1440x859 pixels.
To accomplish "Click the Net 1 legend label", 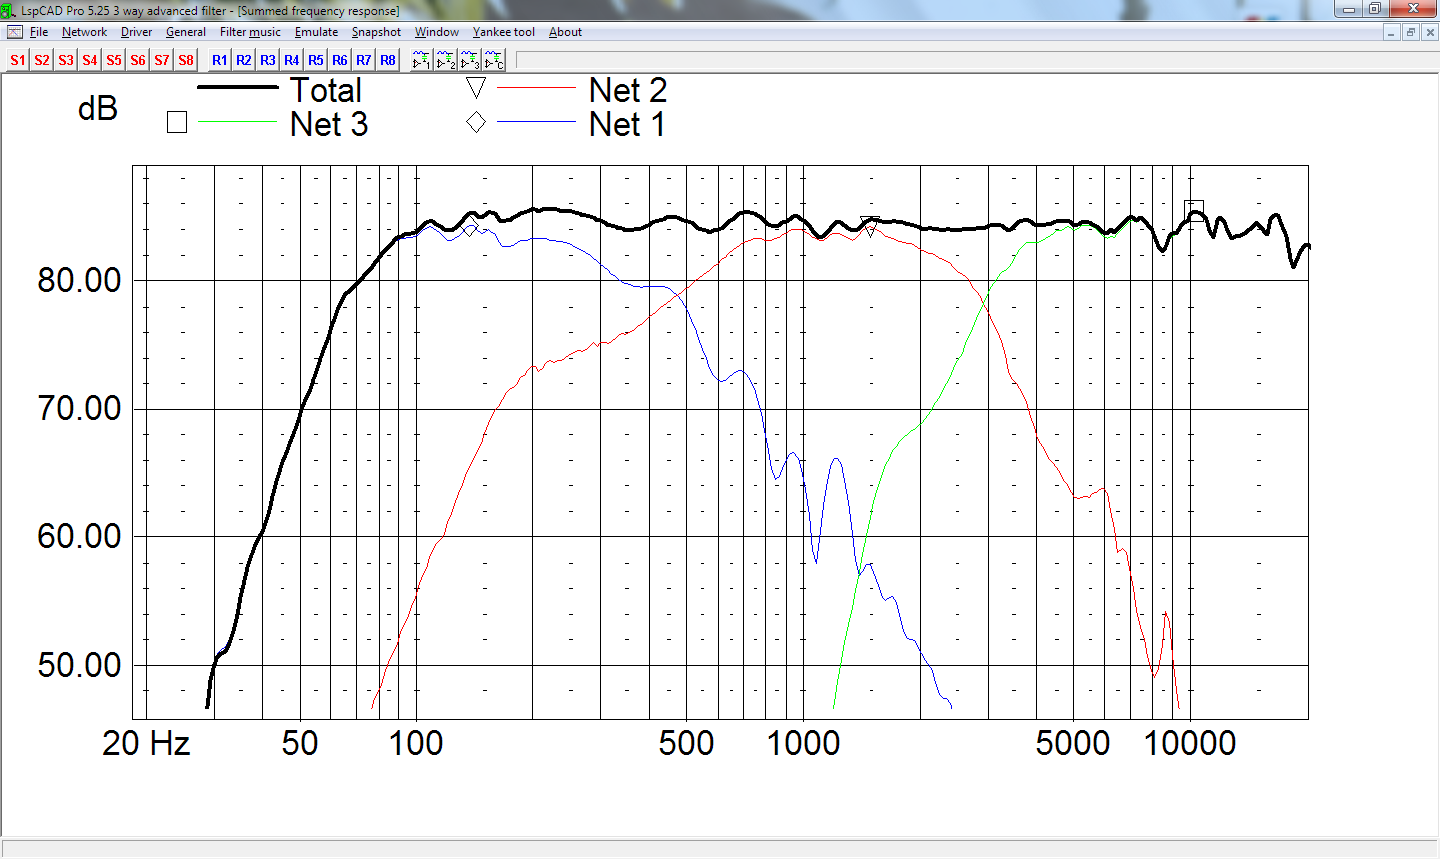I will (627, 124).
